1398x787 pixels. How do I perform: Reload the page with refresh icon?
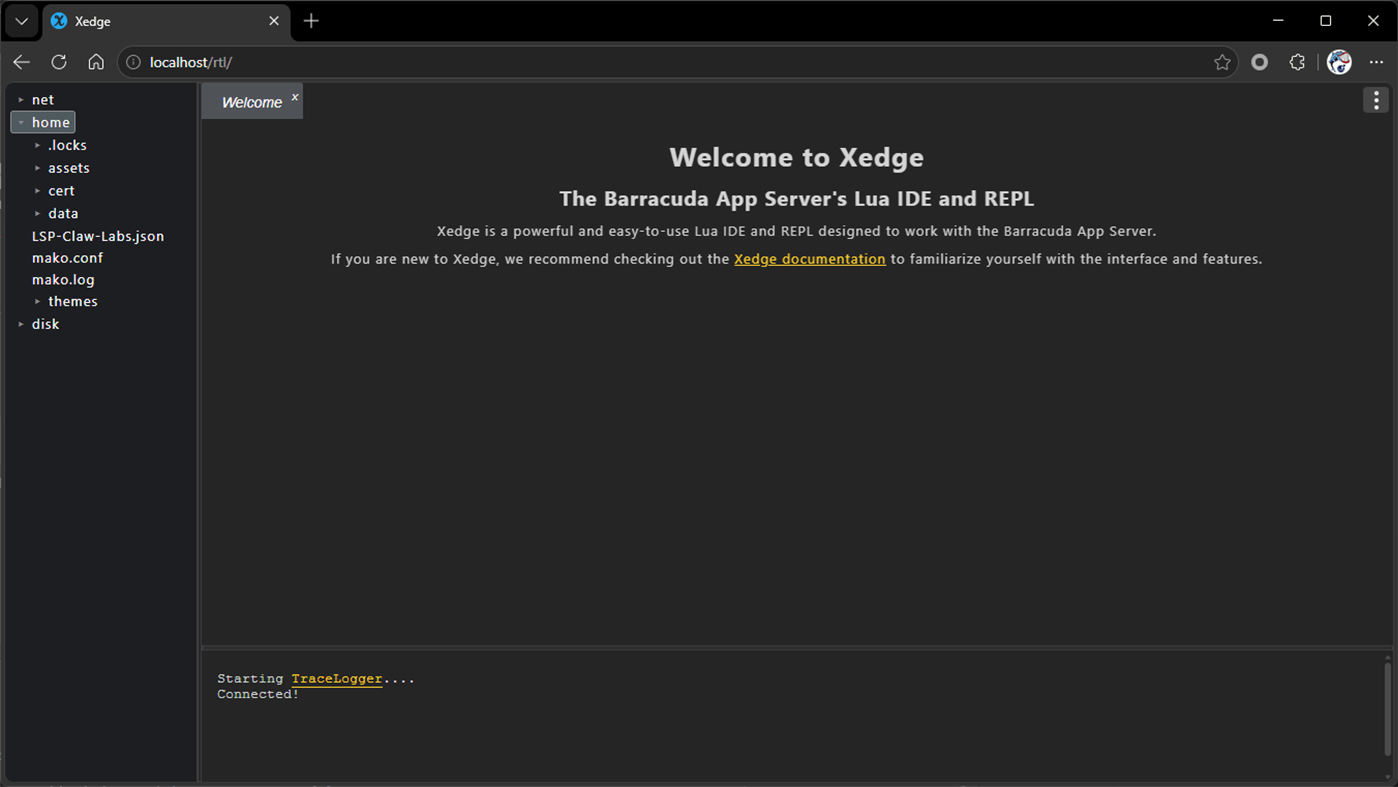click(x=59, y=62)
